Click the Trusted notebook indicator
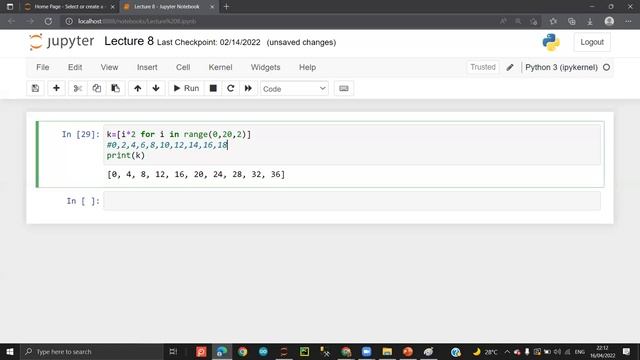The image size is (640, 360). (x=482, y=67)
